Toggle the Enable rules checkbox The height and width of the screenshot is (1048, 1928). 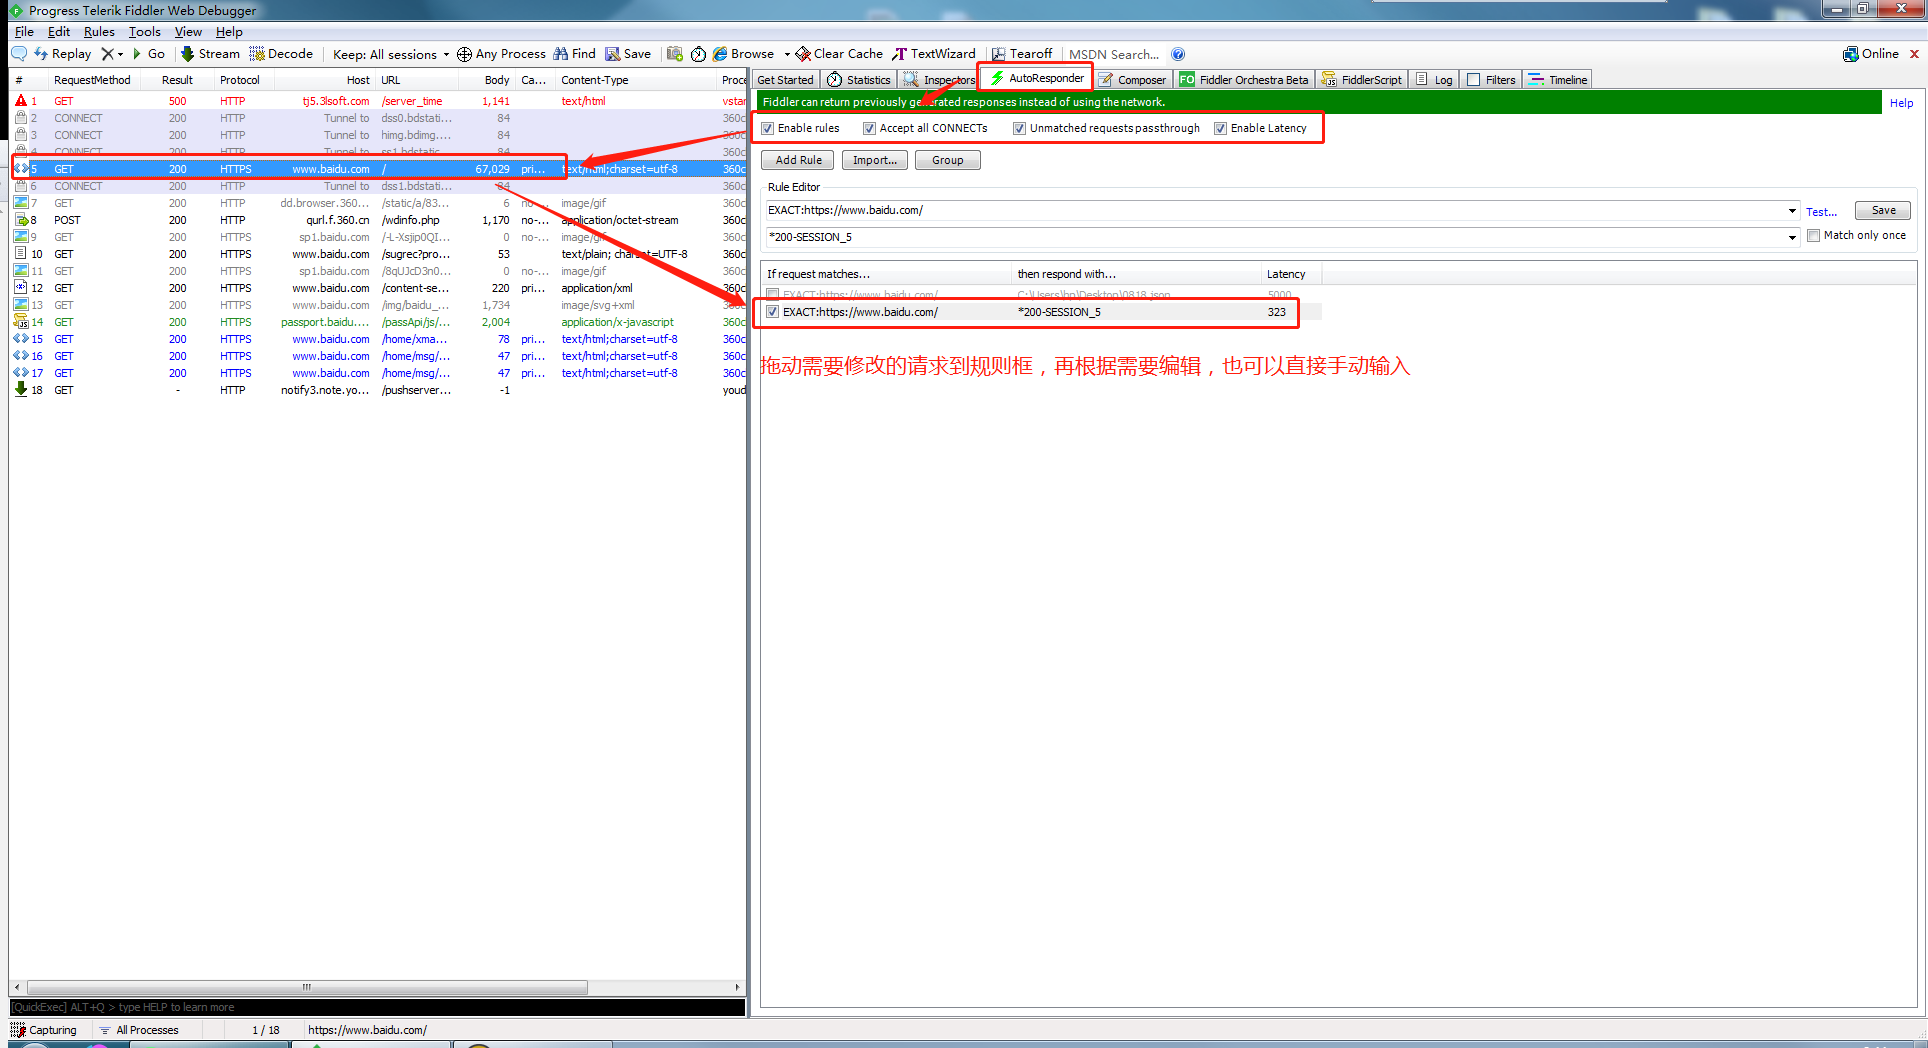pos(768,128)
